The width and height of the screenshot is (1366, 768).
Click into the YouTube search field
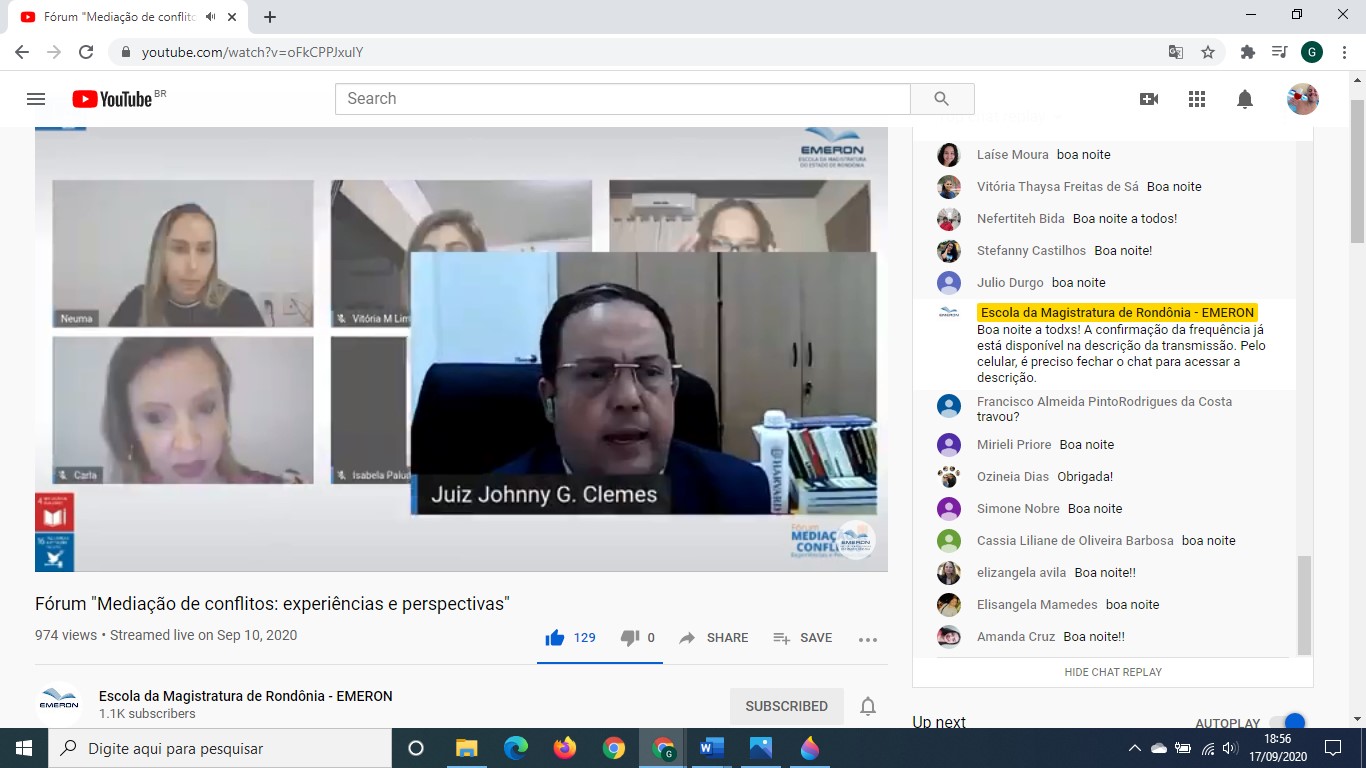[x=622, y=99]
